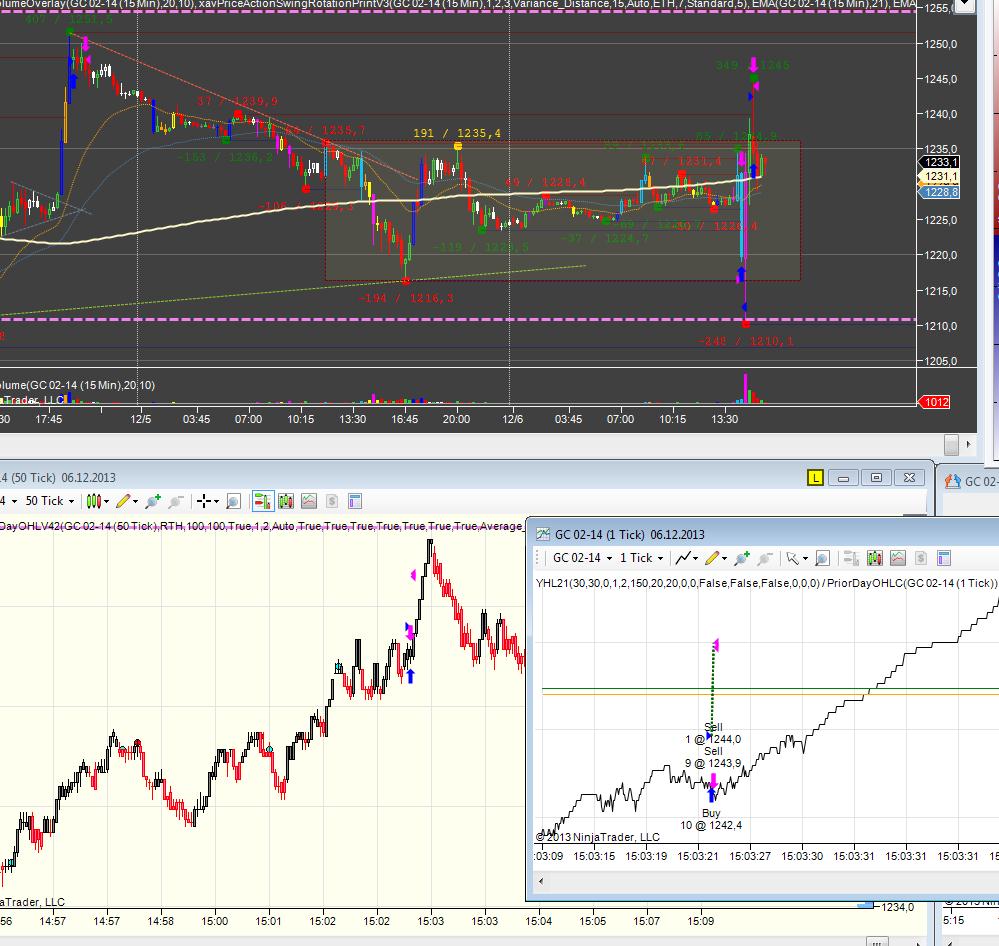
Task: Click scroll-left arrow in 1 Tick window
Action: 541,882
